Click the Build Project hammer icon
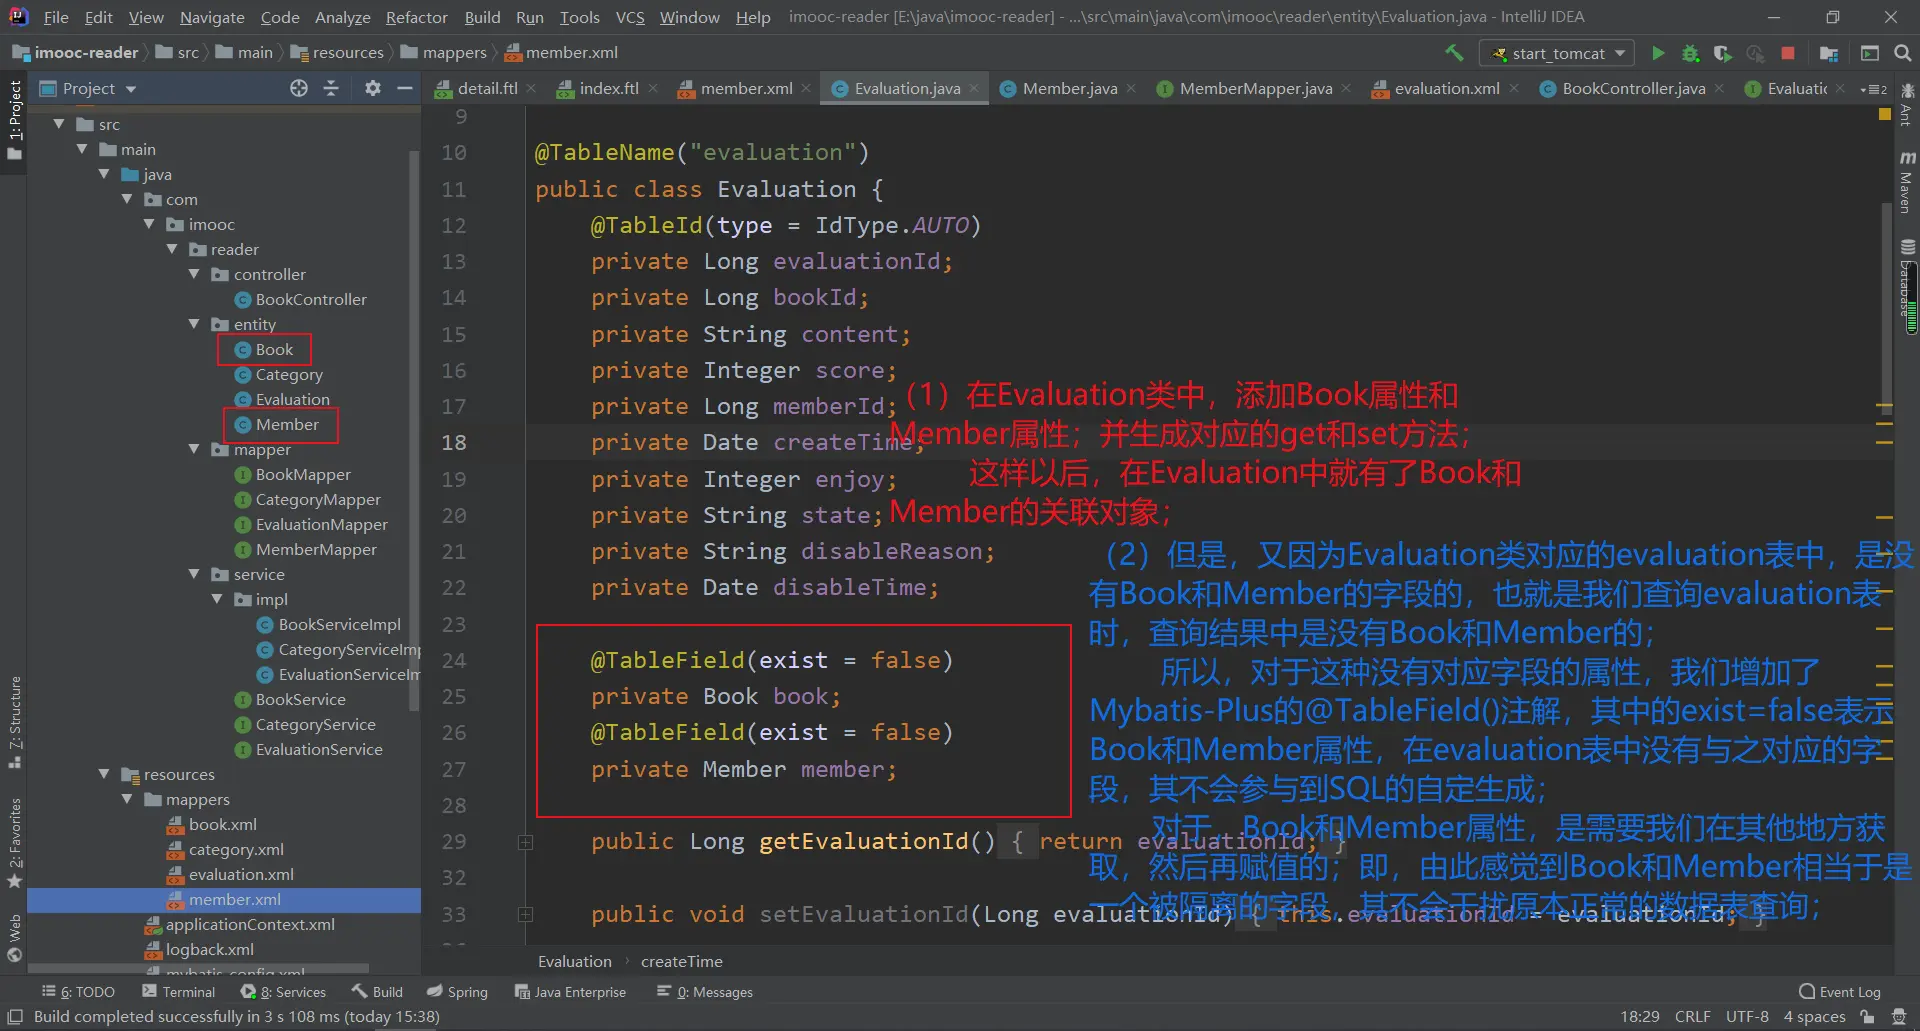 [1454, 53]
